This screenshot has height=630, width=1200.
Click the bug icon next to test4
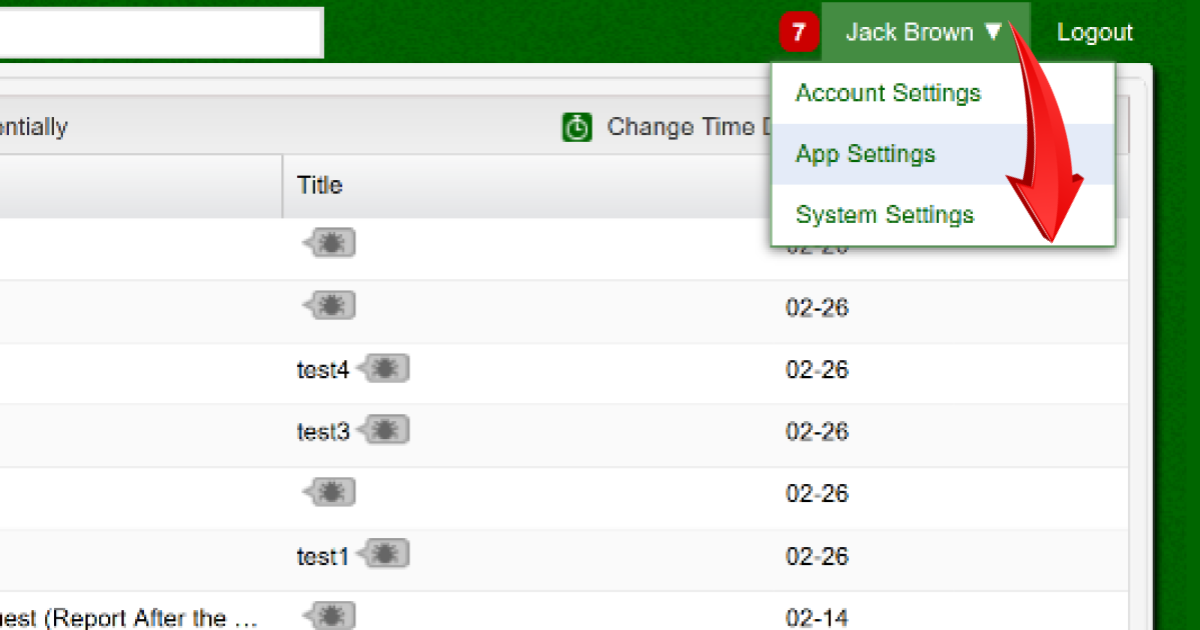[x=384, y=369]
